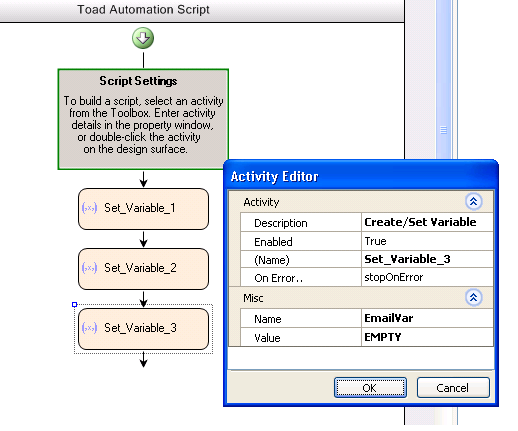Select the Set_Variable_3 activity
The height and width of the screenshot is (431, 518).
click(x=143, y=329)
